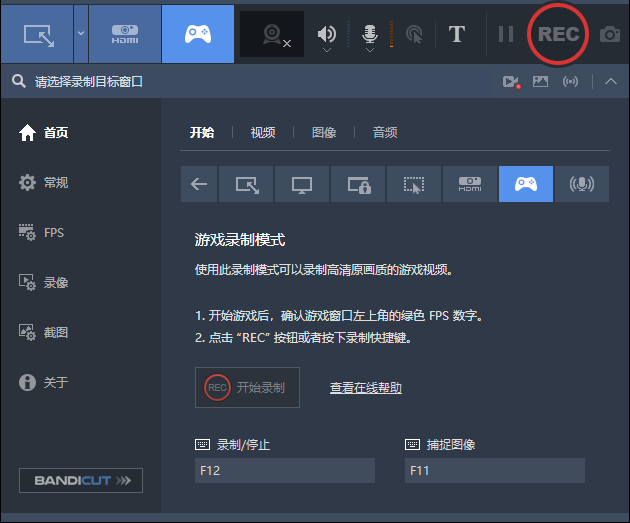
Task: Start recording with top REC button
Action: pos(558,34)
